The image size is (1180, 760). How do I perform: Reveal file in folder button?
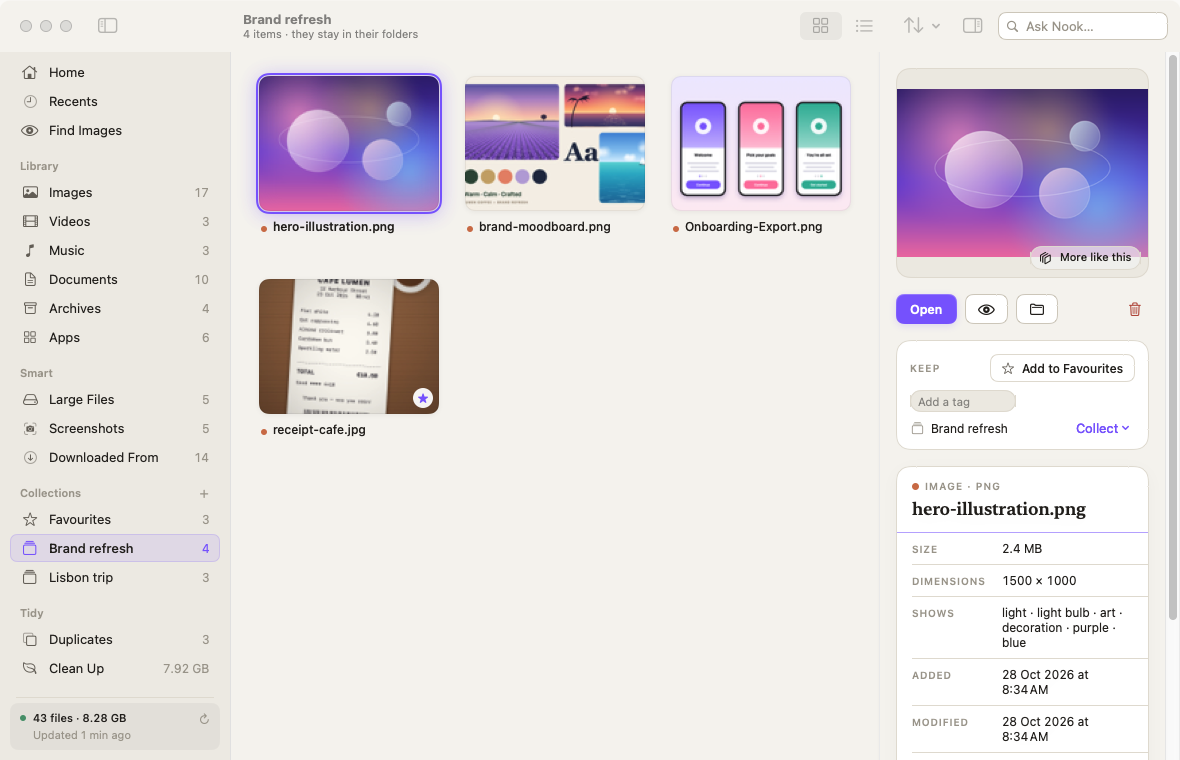click(x=1036, y=309)
